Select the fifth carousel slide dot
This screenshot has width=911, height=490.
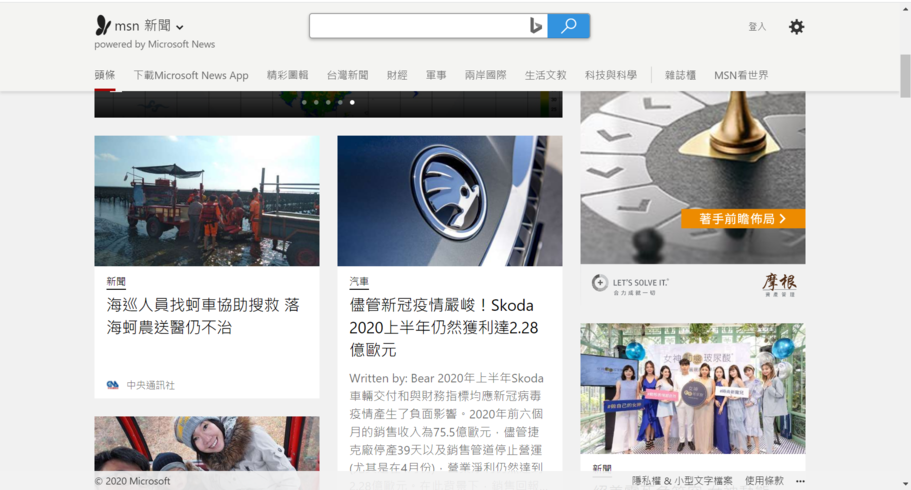[352, 102]
